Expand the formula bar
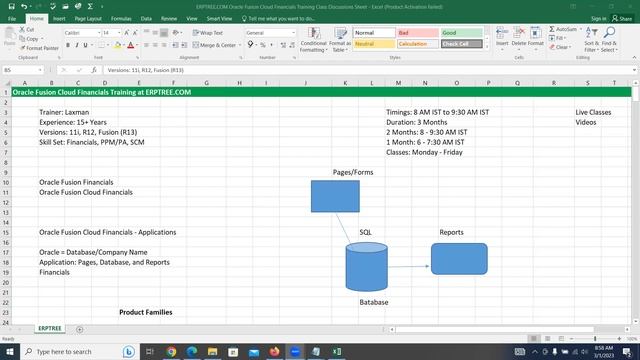 634,70
